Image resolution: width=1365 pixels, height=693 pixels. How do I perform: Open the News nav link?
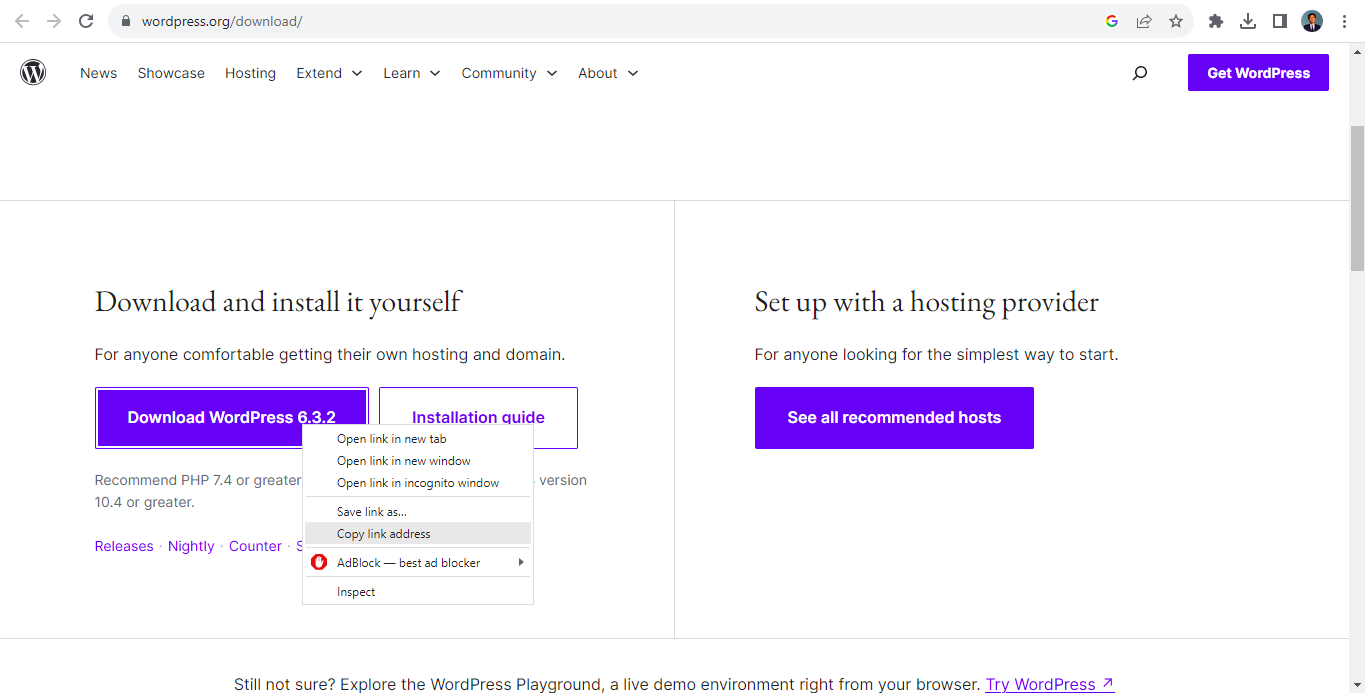(98, 73)
